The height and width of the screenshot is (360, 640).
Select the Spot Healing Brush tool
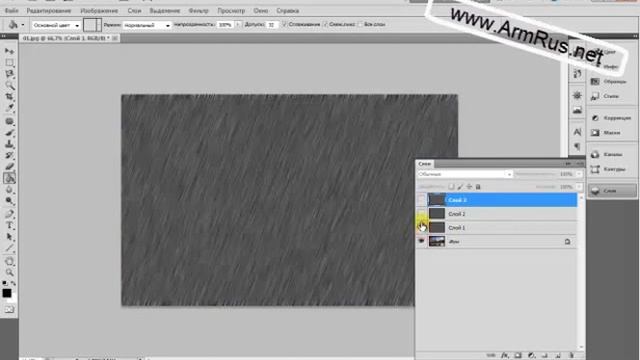click(9, 121)
